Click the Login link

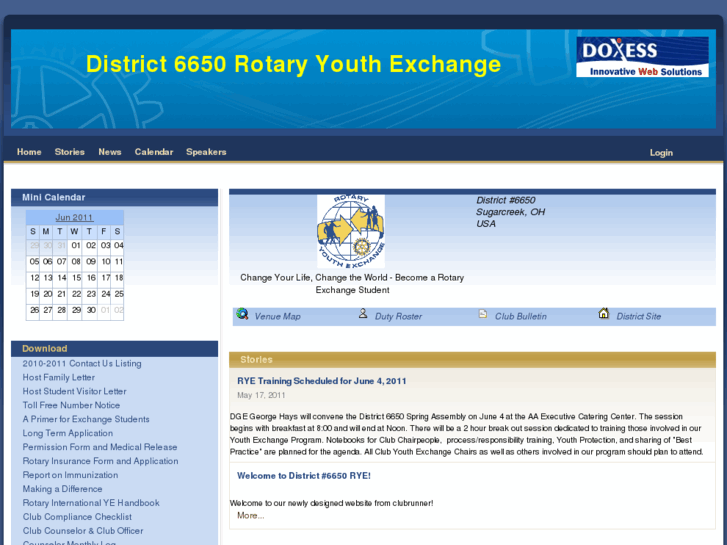click(x=661, y=153)
